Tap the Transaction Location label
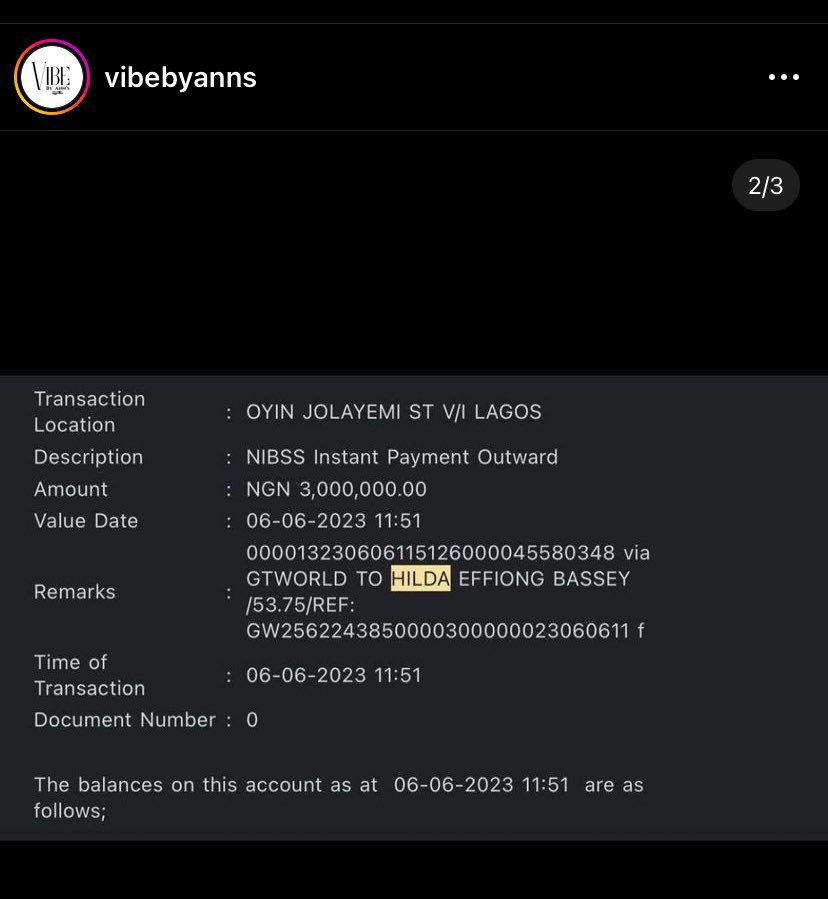The height and width of the screenshot is (899, 828). [x=89, y=412]
